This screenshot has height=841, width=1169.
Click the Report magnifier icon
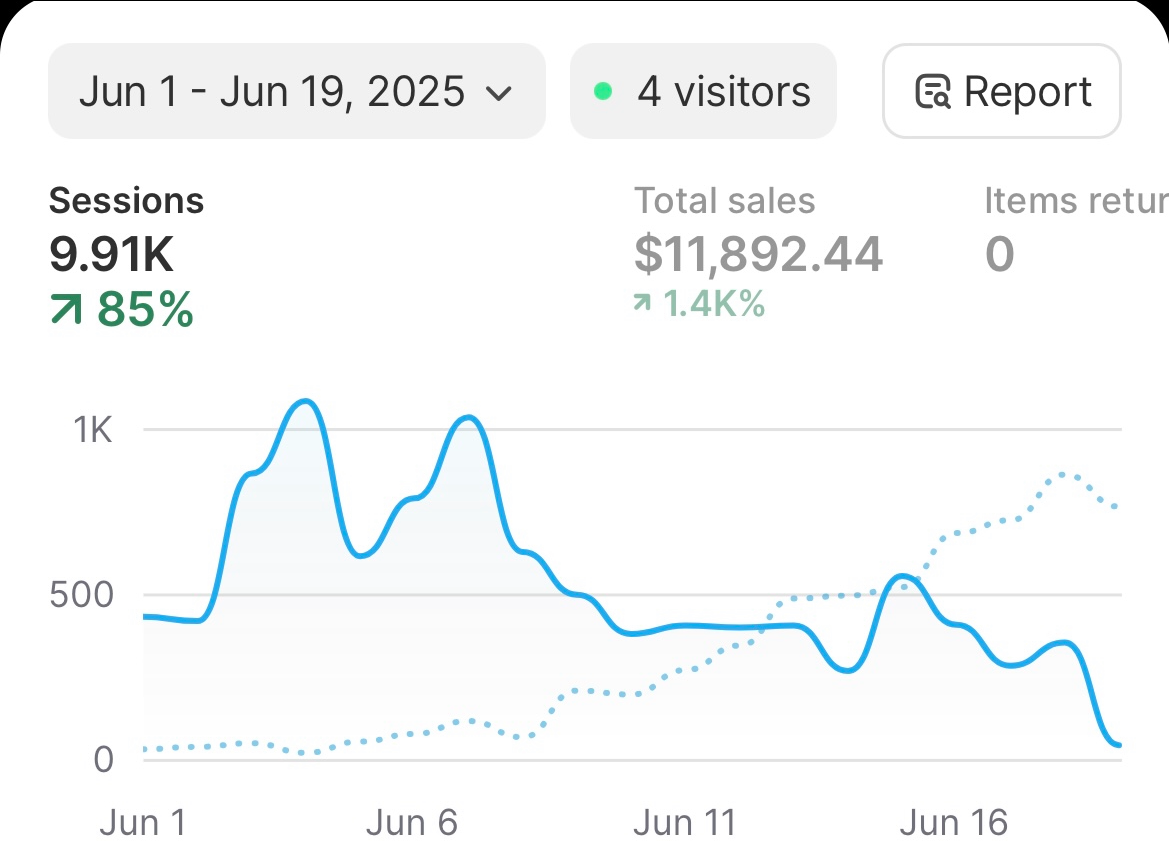coord(933,92)
